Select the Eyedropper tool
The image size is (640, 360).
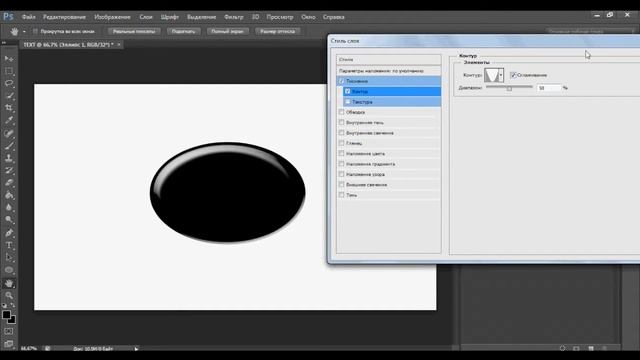pos(9,120)
